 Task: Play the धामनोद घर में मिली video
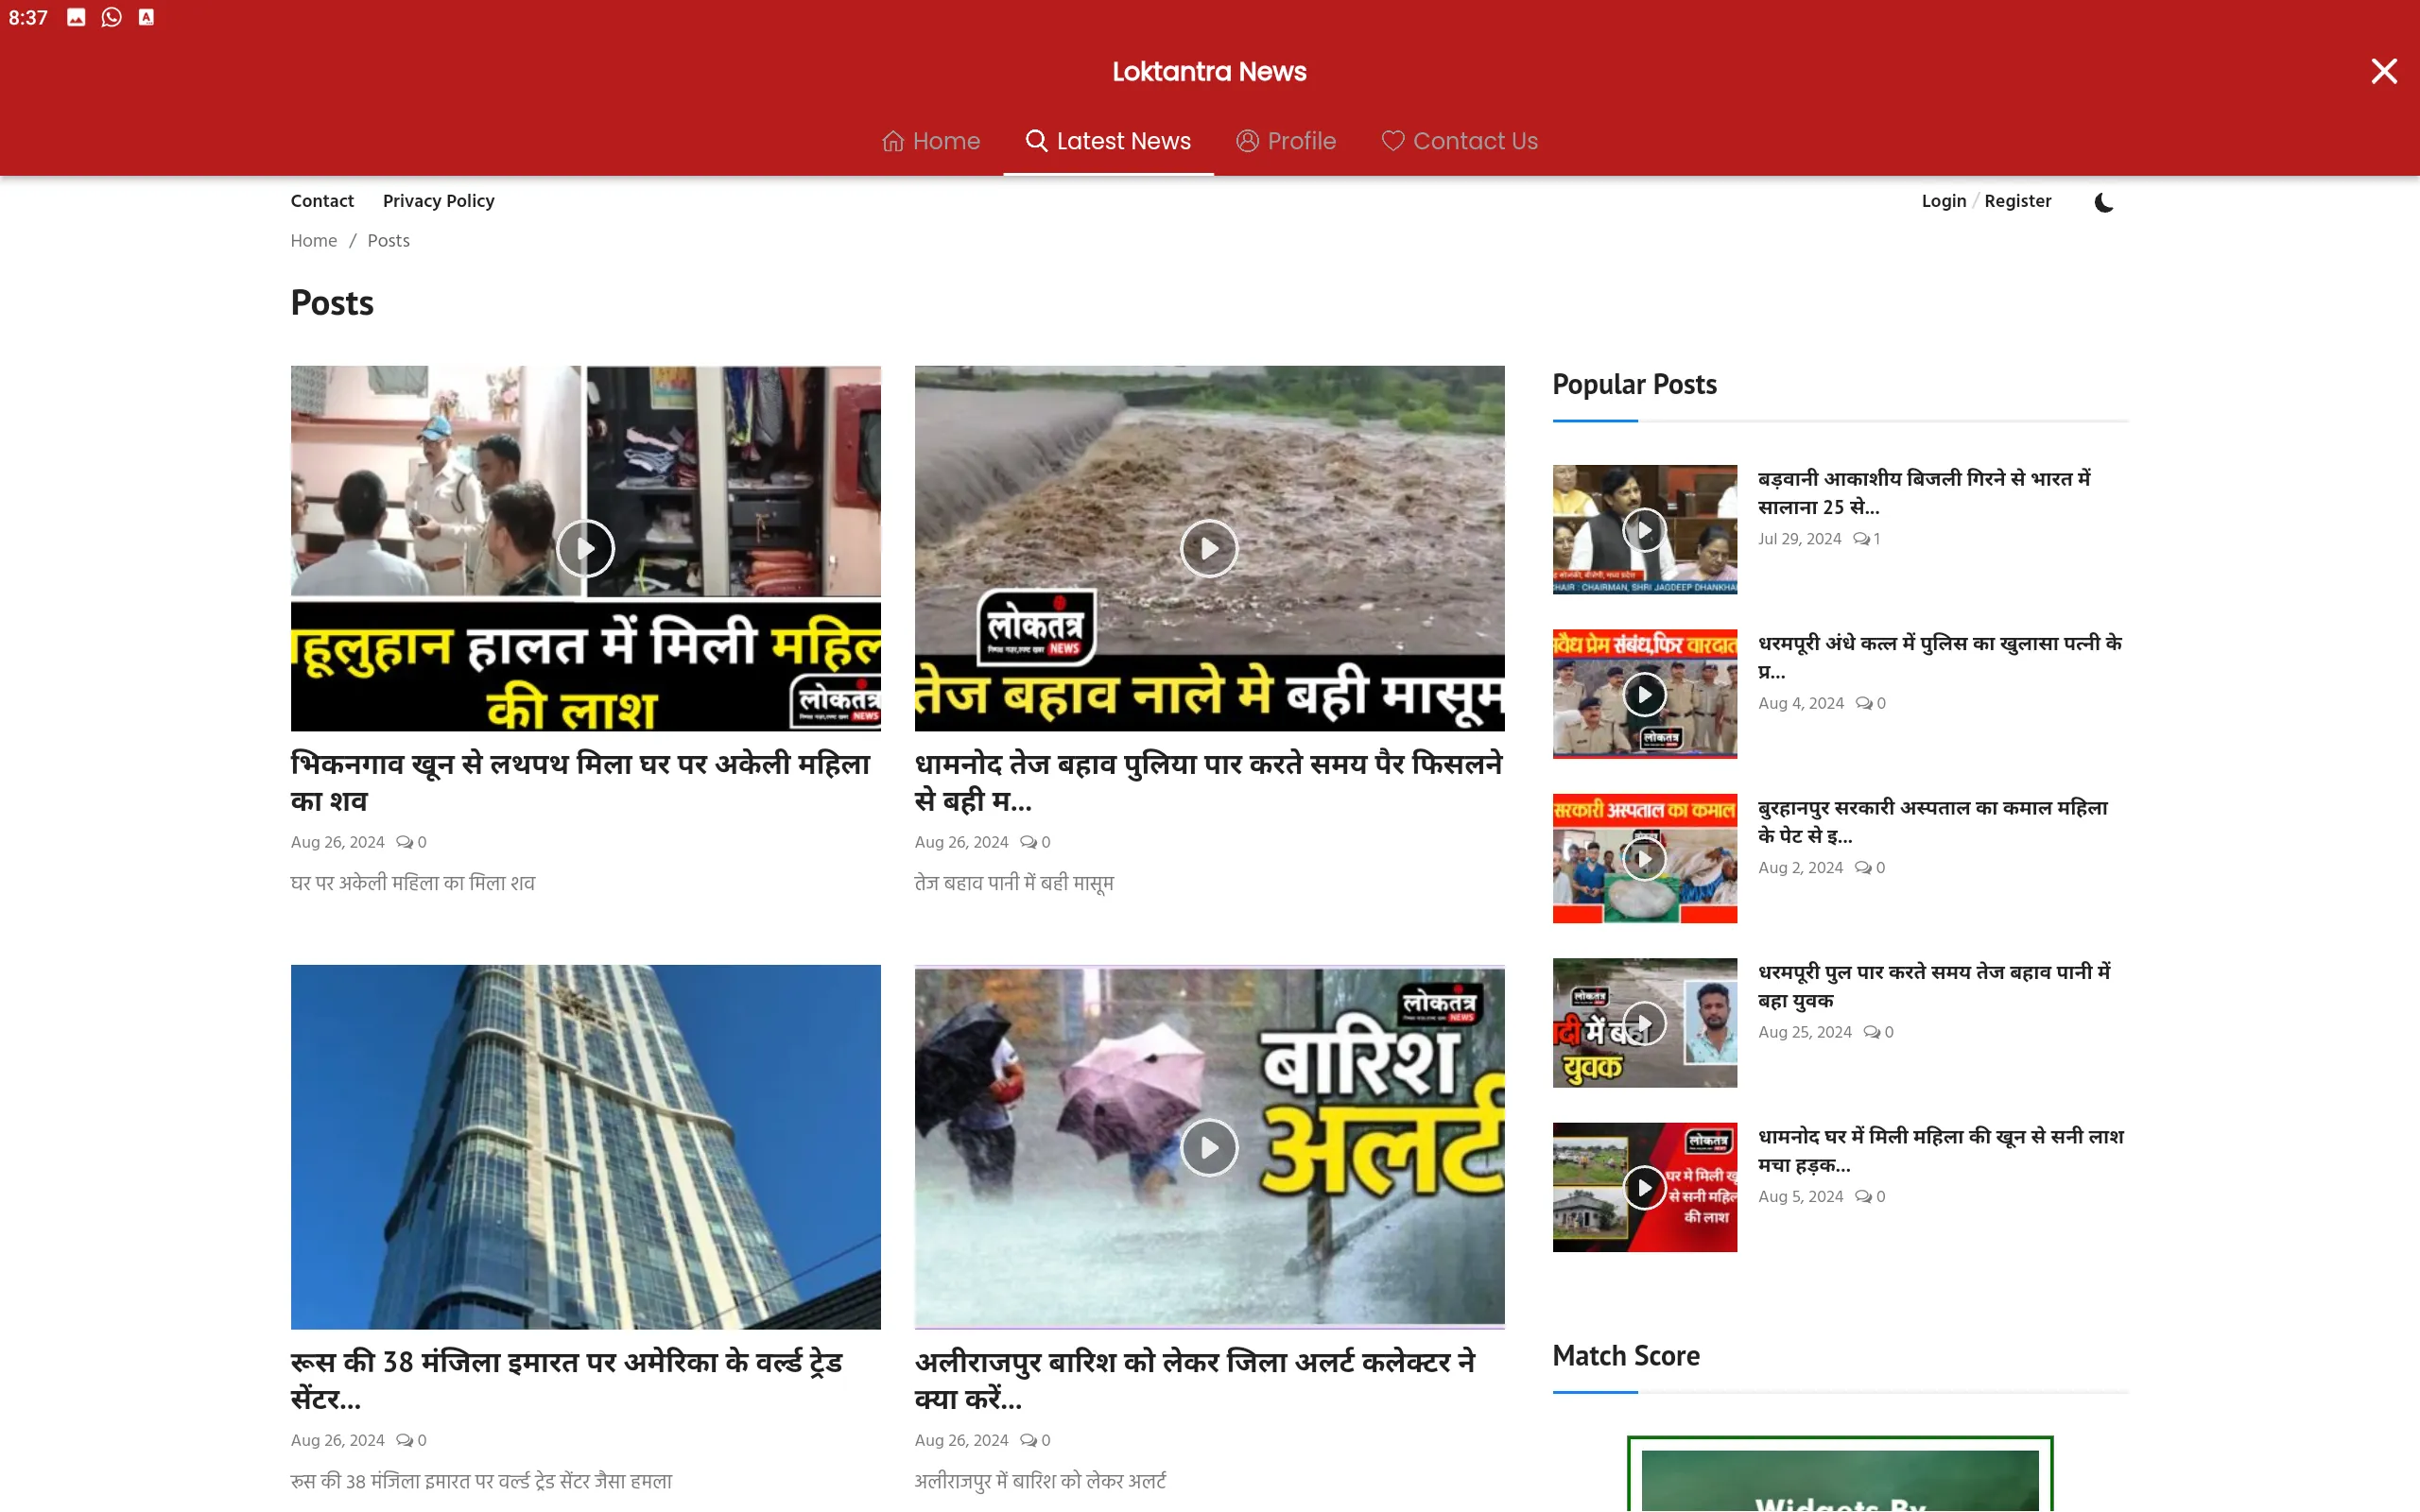tap(1644, 1187)
